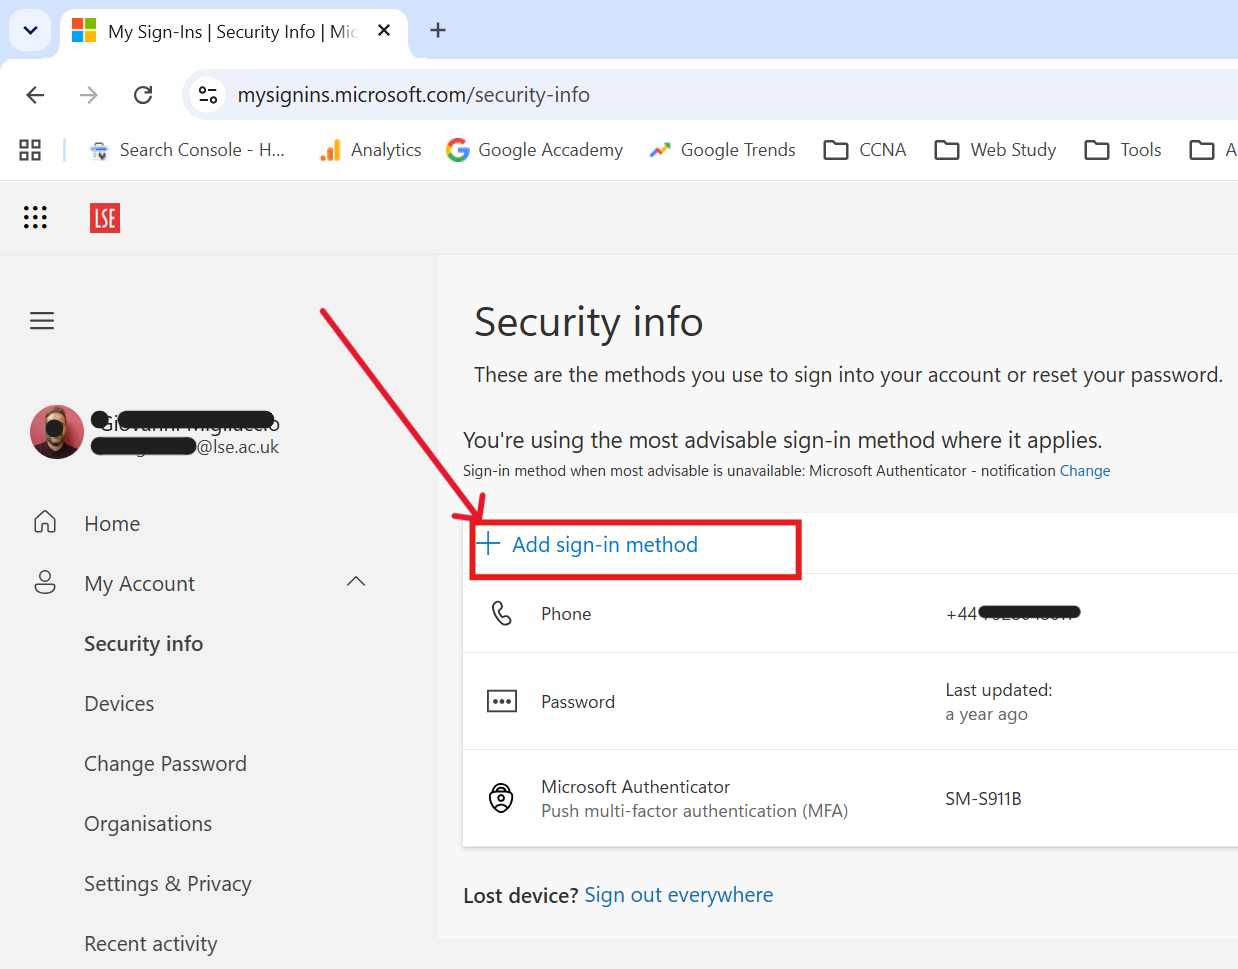The height and width of the screenshot is (969, 1238).
Task: Click the My Account person icon
Action: tap(45, 582)
